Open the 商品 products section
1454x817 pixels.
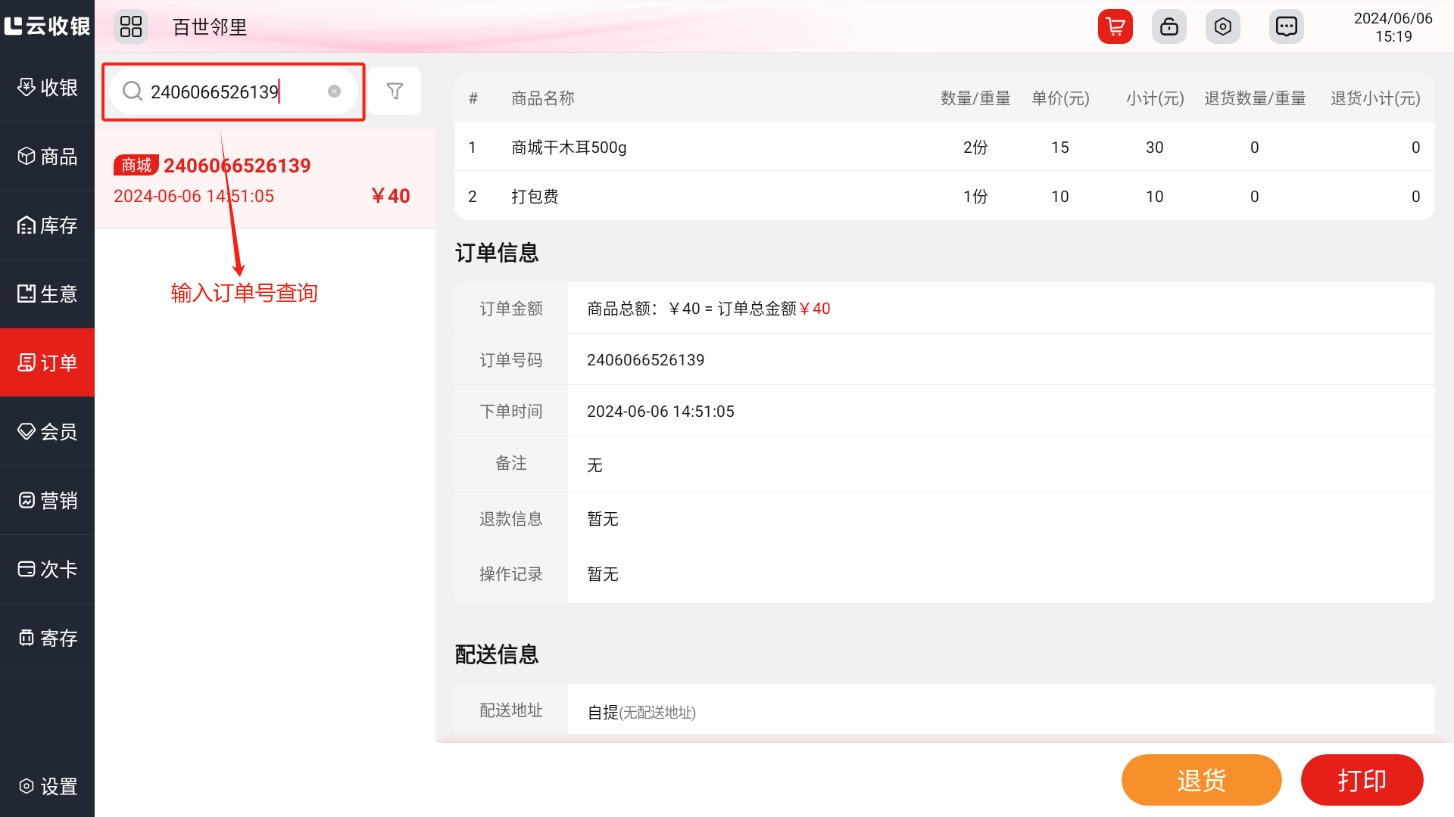(x=47, y=156)
